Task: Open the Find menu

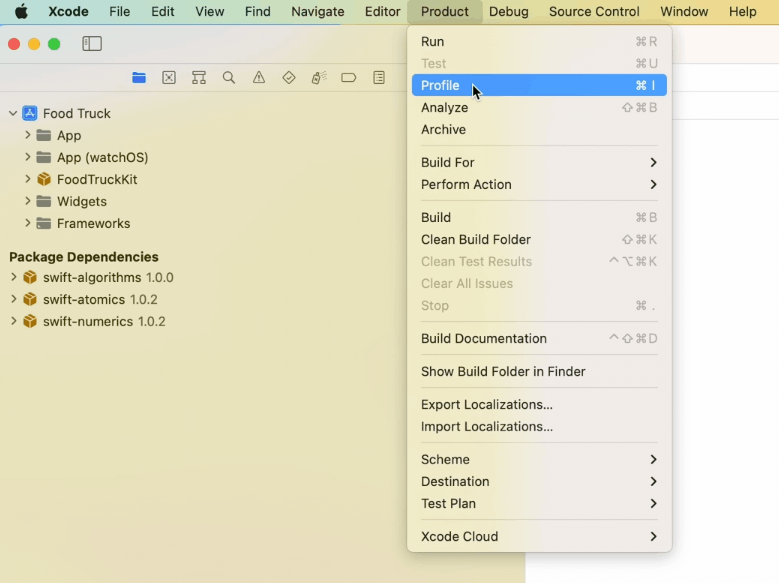Action: point(257,11)
